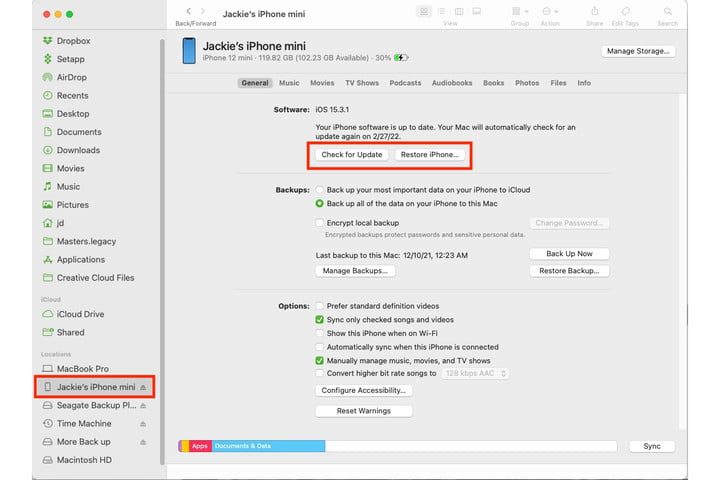Switch to the Photos tab
720x480 pixels.
tap(527, 83)
